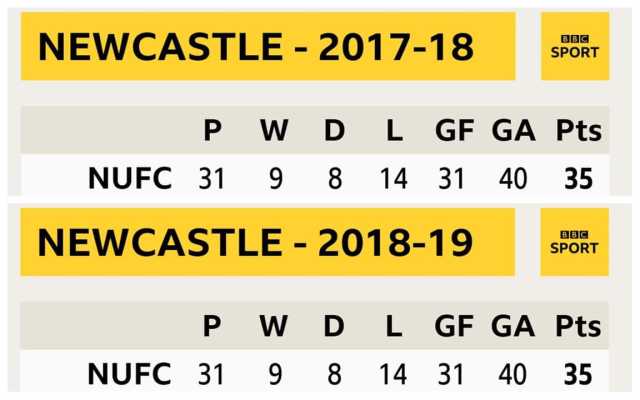The width and height of the screenshot is (640, 400).
Task: Click the bold 35 points in 2018-19 row
Action: coord(578,374)
